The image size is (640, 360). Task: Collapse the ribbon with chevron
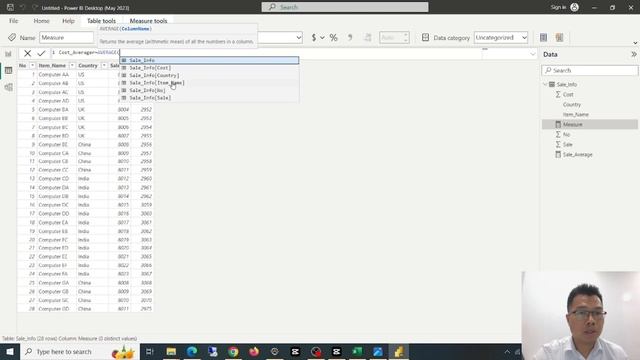pyautogui.click(x=635, y=43)
